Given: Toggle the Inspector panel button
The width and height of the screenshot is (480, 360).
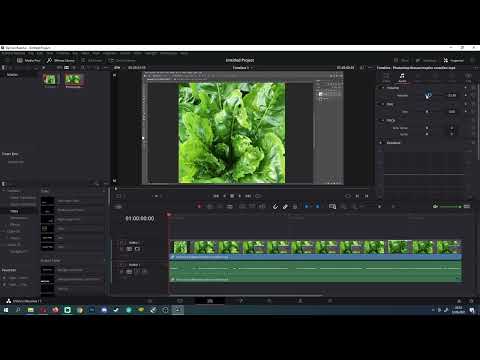Looking at the screenshot, I should [454, 60].
